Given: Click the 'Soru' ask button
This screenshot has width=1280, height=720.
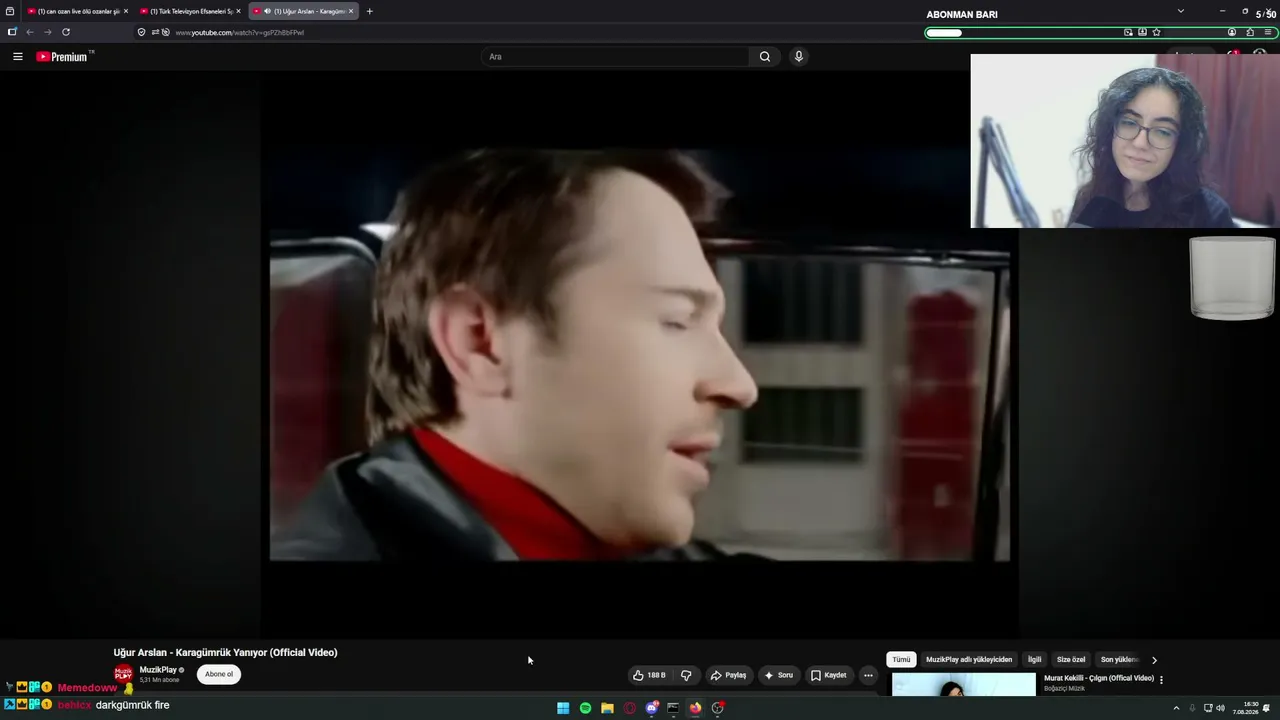Looking at the screenshot, I should (778, 675).
